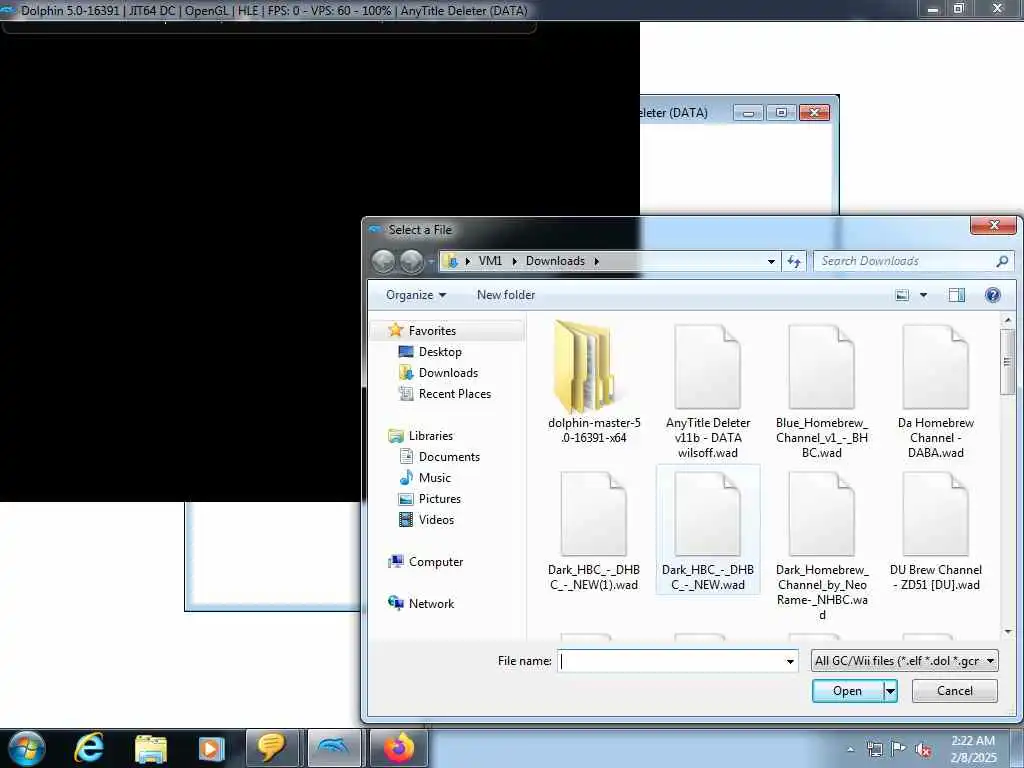This screenshot has height=768, width=1024.
Task: Show hidden tray icons arrow
Action: [851, 749]
